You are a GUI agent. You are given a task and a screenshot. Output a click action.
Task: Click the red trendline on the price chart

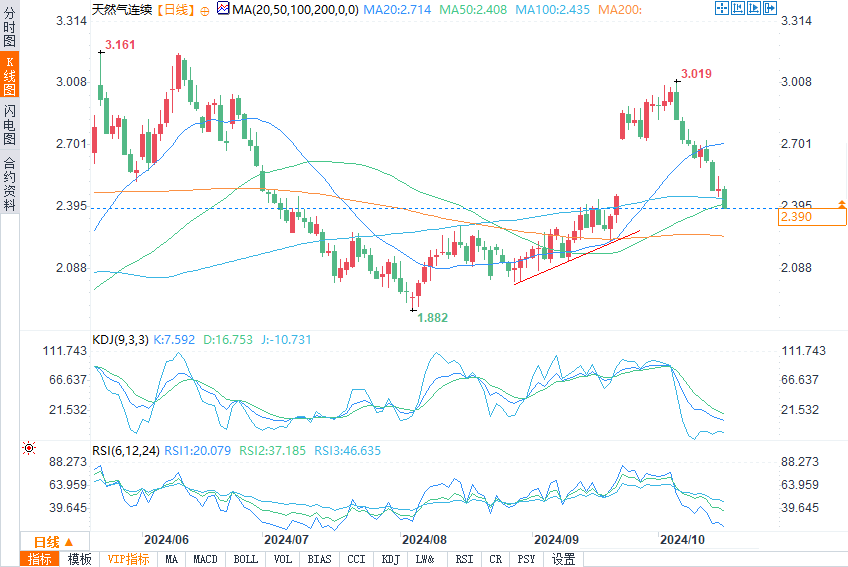point(577,258)
